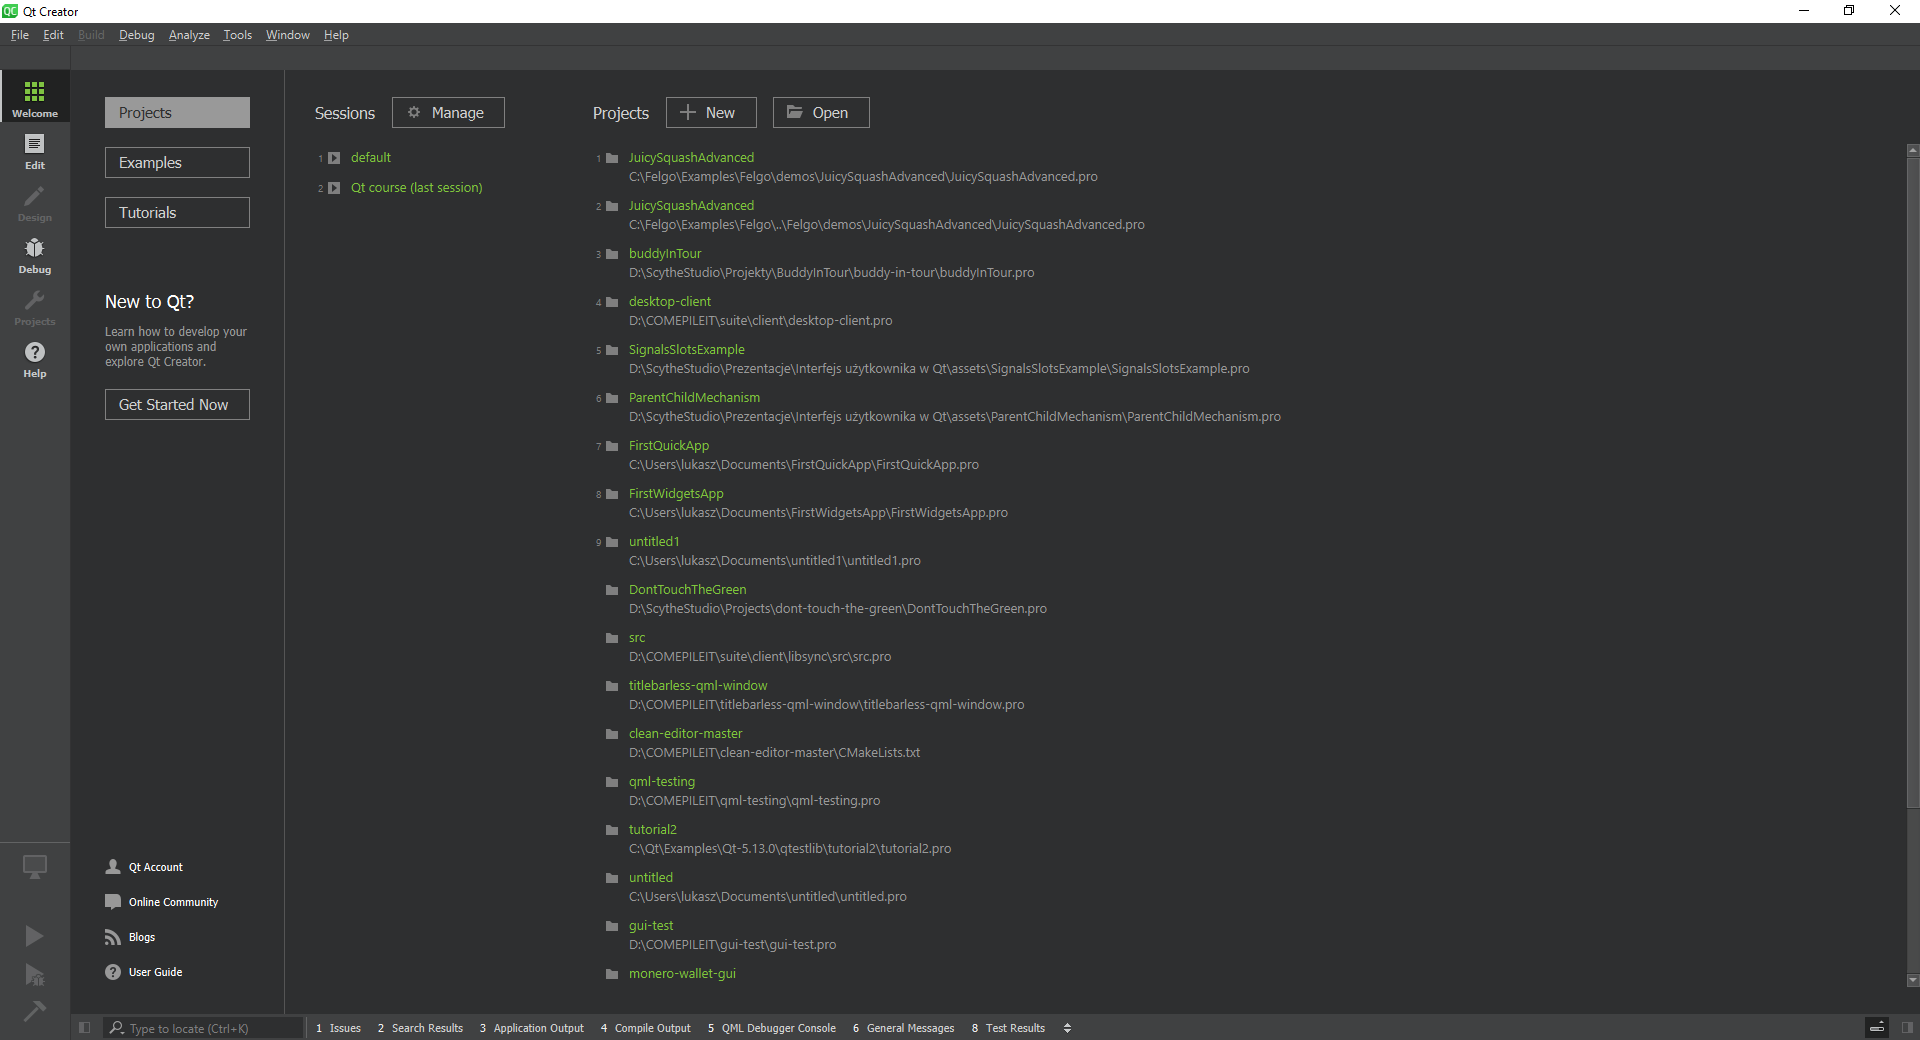
Task: Open the 'clean-editor-master' project
Action: (686, 734)
